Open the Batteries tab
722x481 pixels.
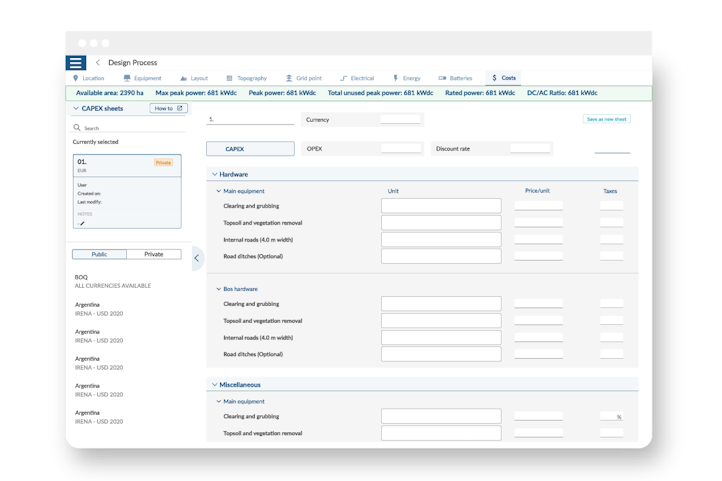[x=455, y=78]
